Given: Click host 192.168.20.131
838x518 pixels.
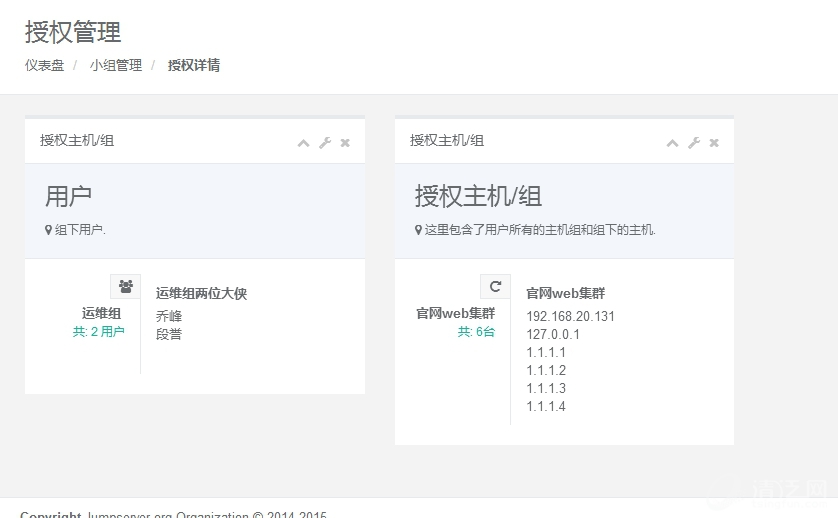Looking at the screenshot, I should (570, 316).
